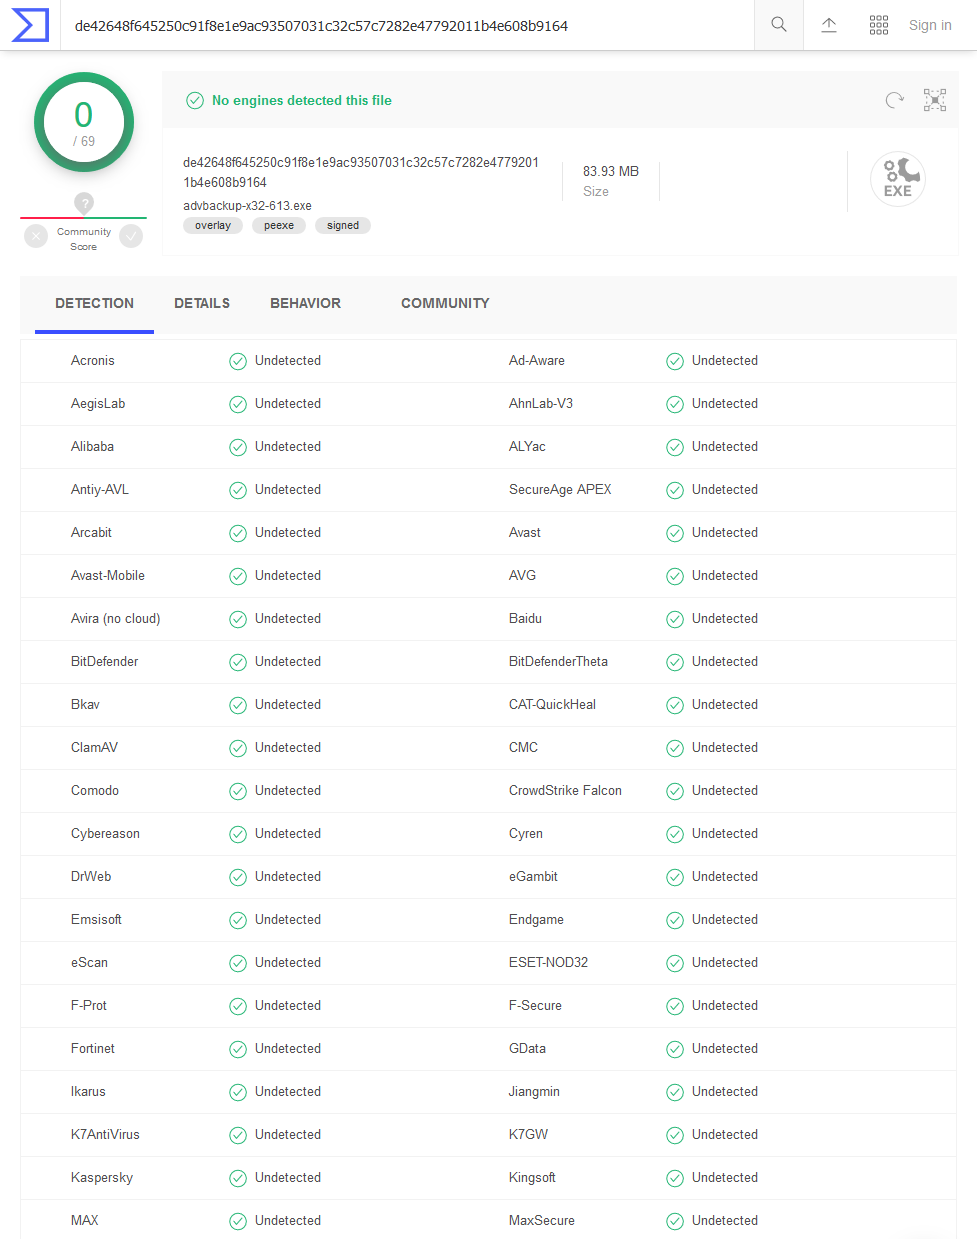Select the DETECTION tab

[94, 303]
